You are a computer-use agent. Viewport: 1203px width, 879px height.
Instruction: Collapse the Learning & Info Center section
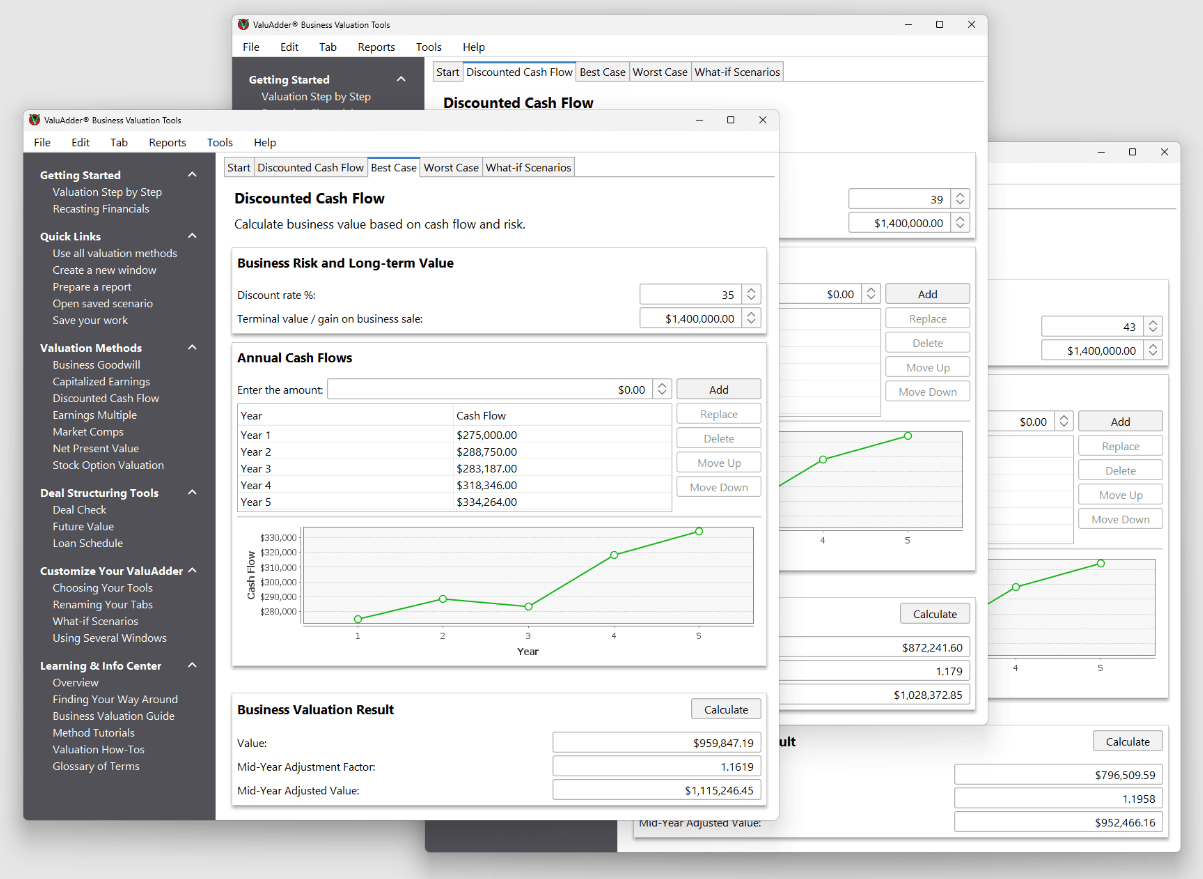(192, 666)
